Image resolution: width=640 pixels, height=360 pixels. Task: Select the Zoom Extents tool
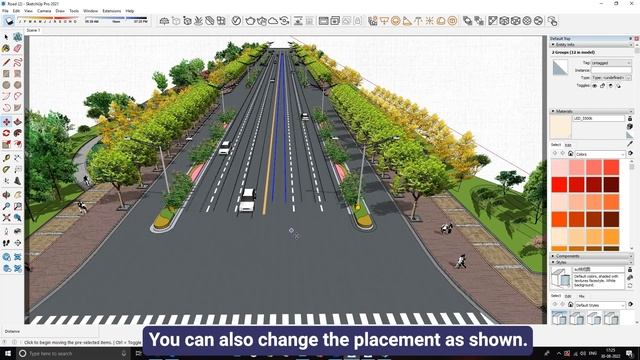6,218
